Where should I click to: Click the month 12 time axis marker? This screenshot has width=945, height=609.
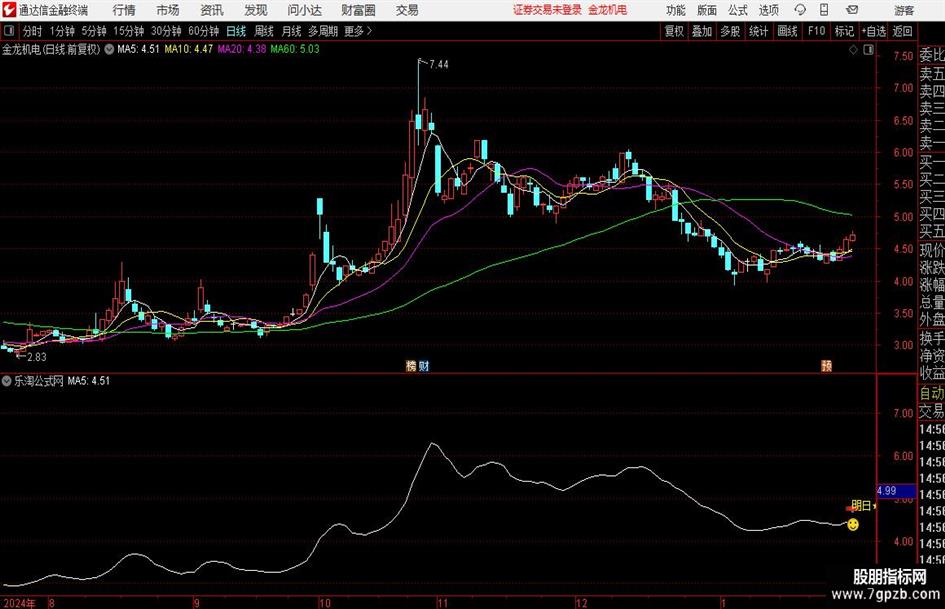click(x=581, y=603)
